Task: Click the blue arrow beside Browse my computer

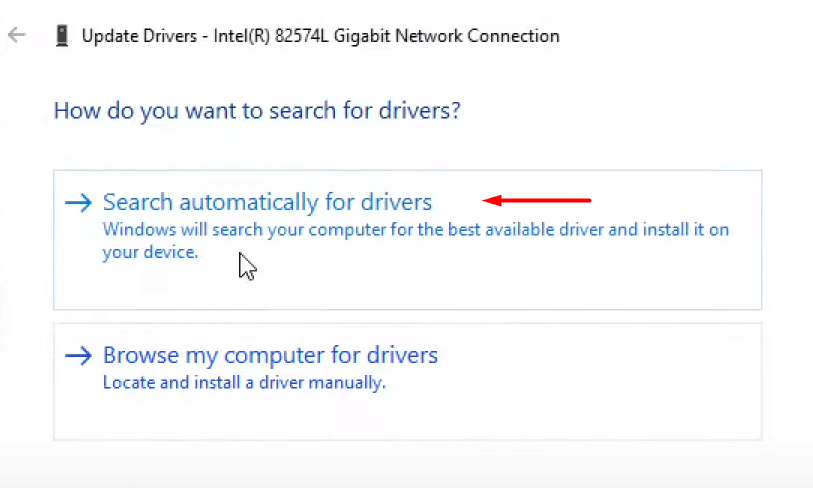Action: click(x=77, y=355)
